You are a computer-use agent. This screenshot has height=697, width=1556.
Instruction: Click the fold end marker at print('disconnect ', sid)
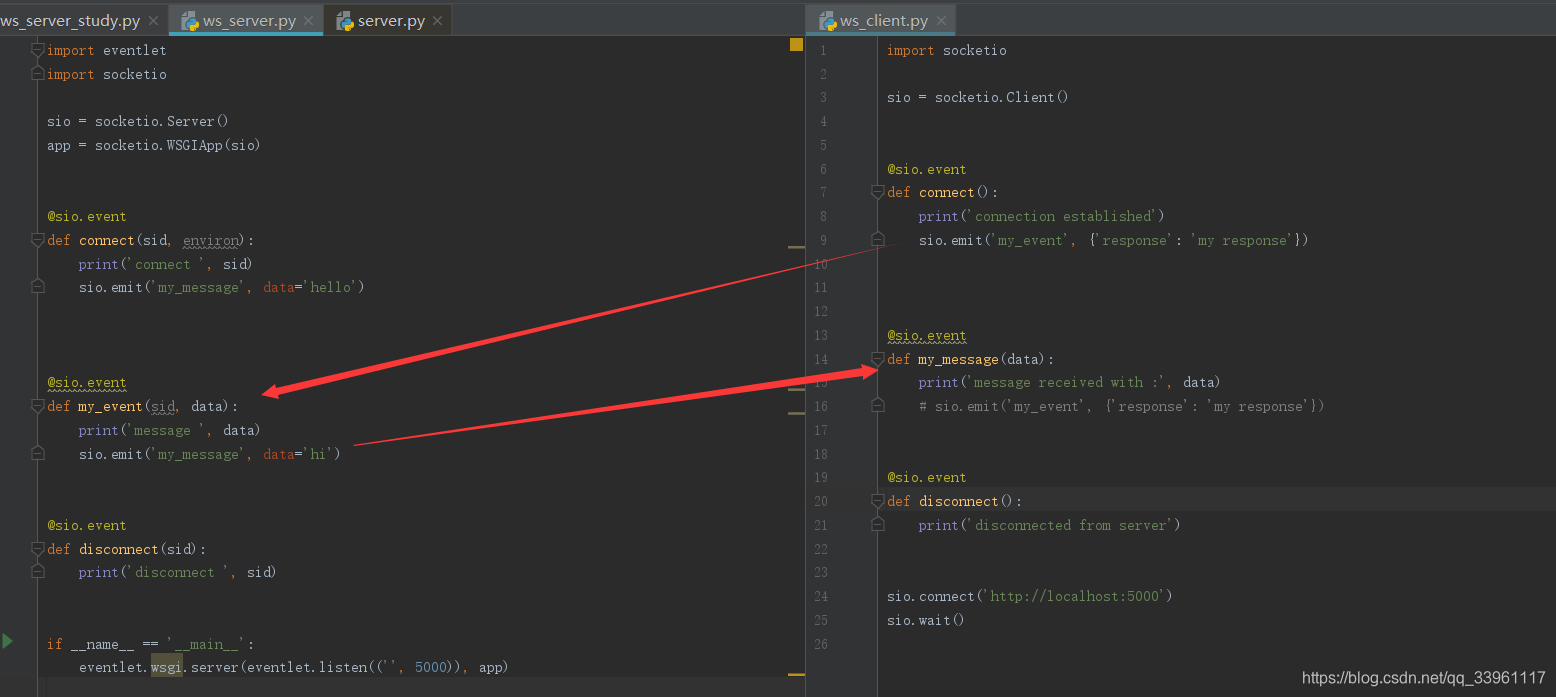coord(38,572)
